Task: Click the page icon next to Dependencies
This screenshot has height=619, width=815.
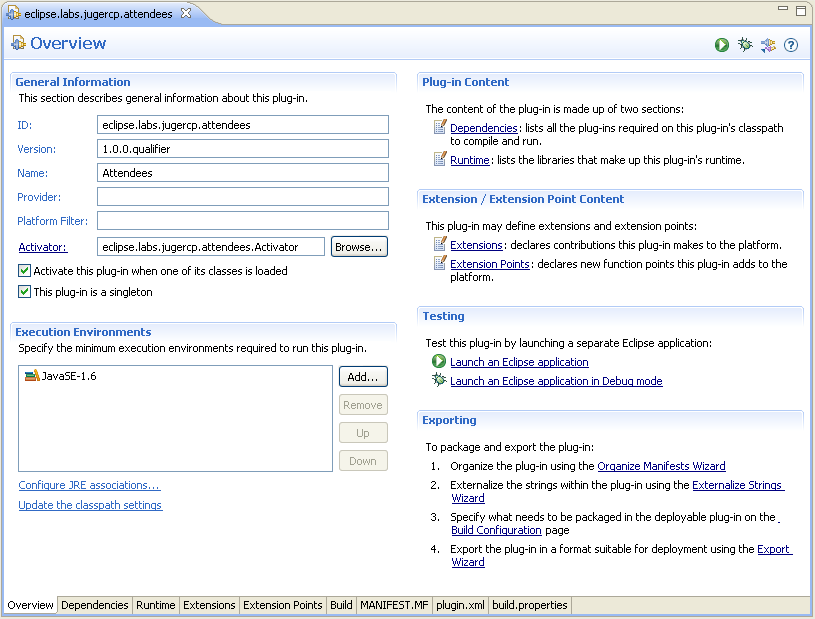Action: [x=440, y=127]
